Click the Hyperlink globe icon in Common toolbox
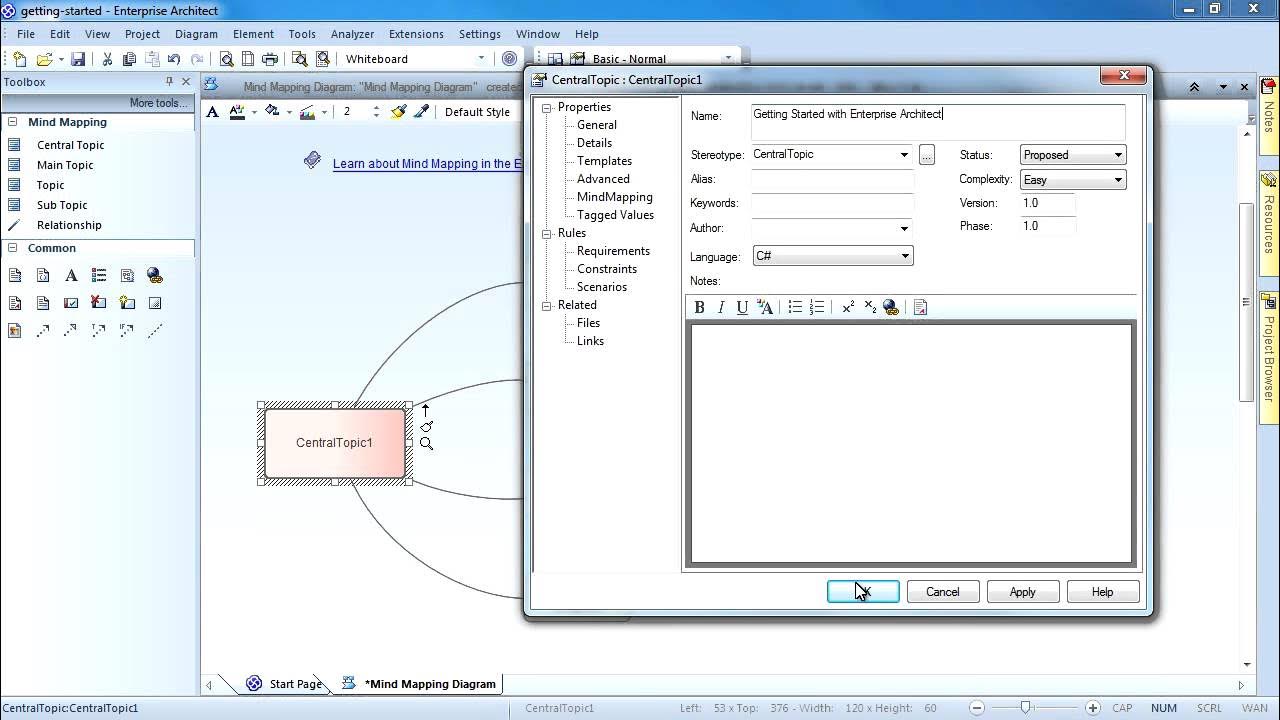Viewport: 1280px width, 720px height. point(155,276)
